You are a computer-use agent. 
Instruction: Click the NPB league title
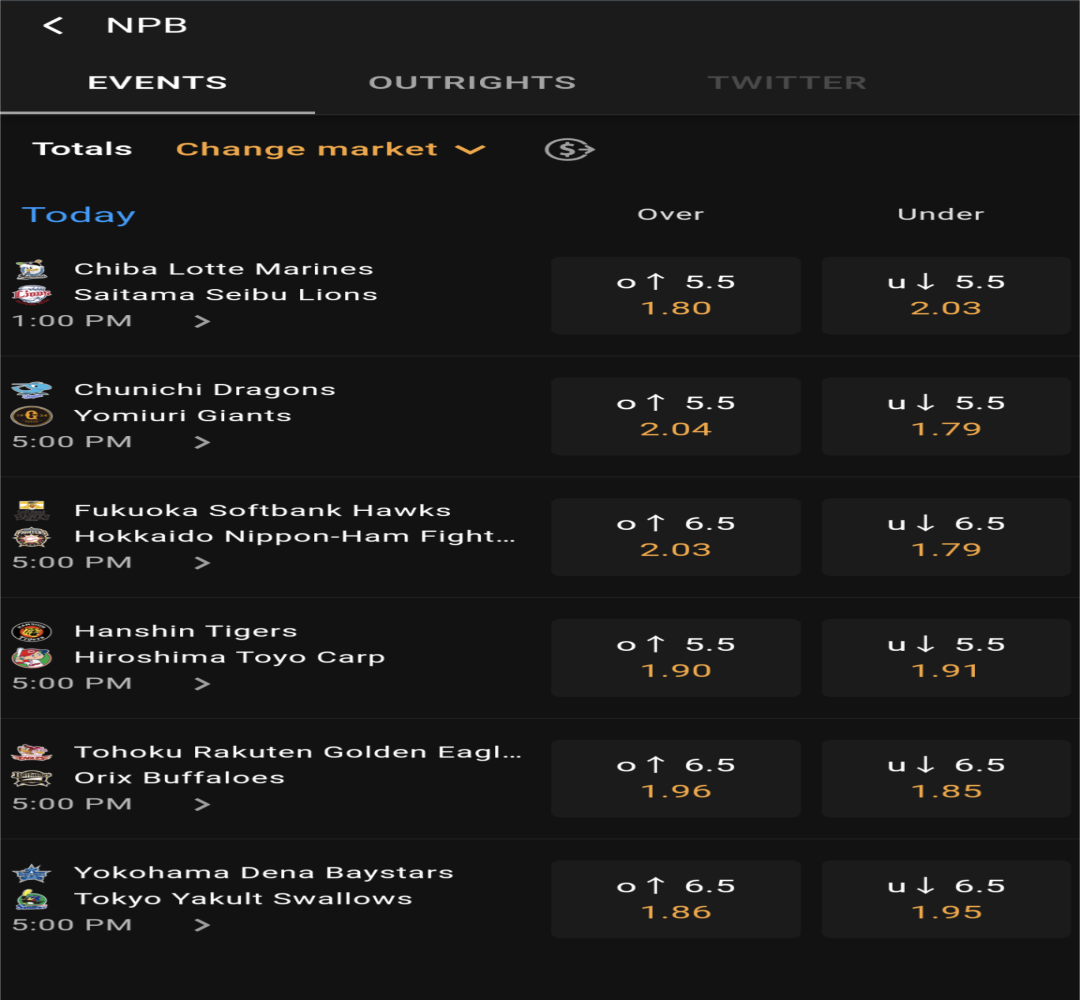coord(147,25)
